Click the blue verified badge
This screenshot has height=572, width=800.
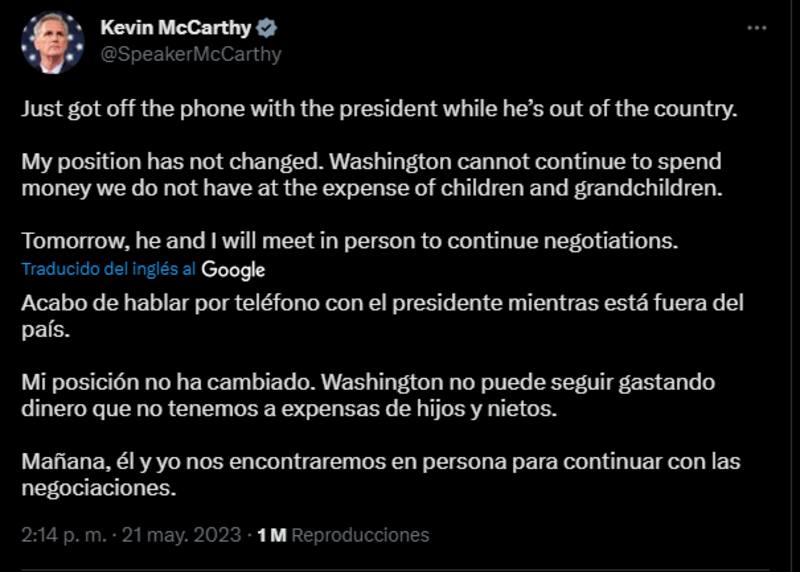[267, 29]
